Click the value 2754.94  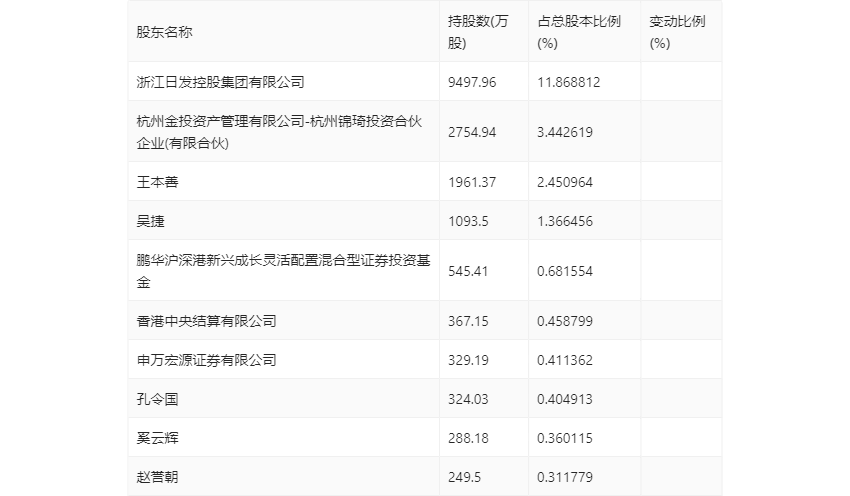pos(472,132)
